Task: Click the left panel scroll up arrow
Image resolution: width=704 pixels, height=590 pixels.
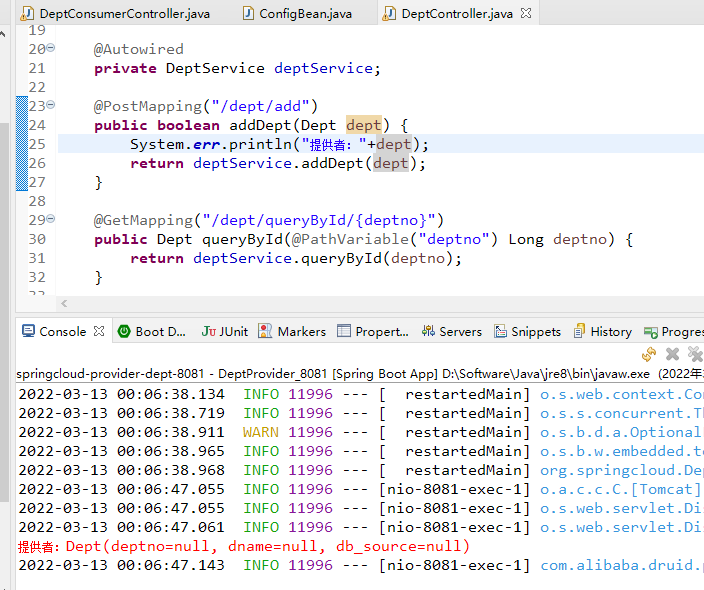Action: pos(3,34)
